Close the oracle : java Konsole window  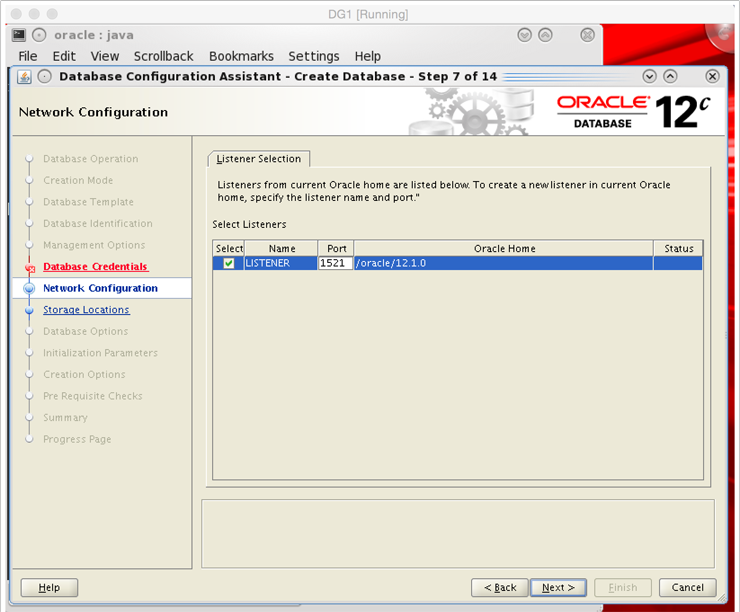click(x=587, y=35)
